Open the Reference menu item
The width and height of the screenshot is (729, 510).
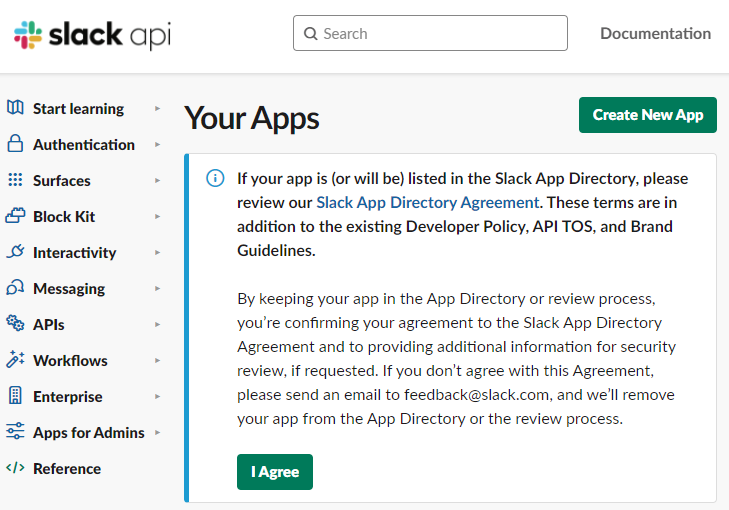67,469
